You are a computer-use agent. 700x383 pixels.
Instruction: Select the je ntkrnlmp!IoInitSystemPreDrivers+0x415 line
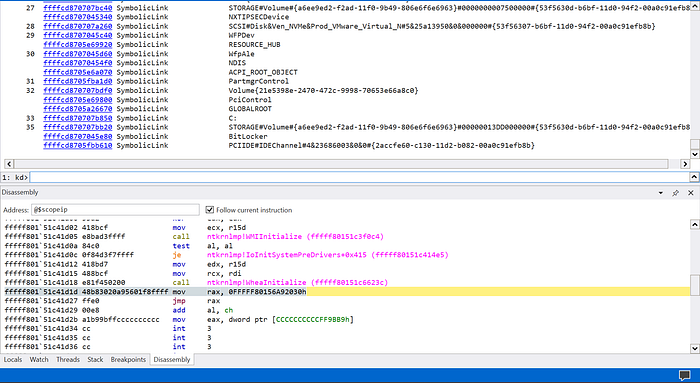pyautogui.click(x=346, y=255)
